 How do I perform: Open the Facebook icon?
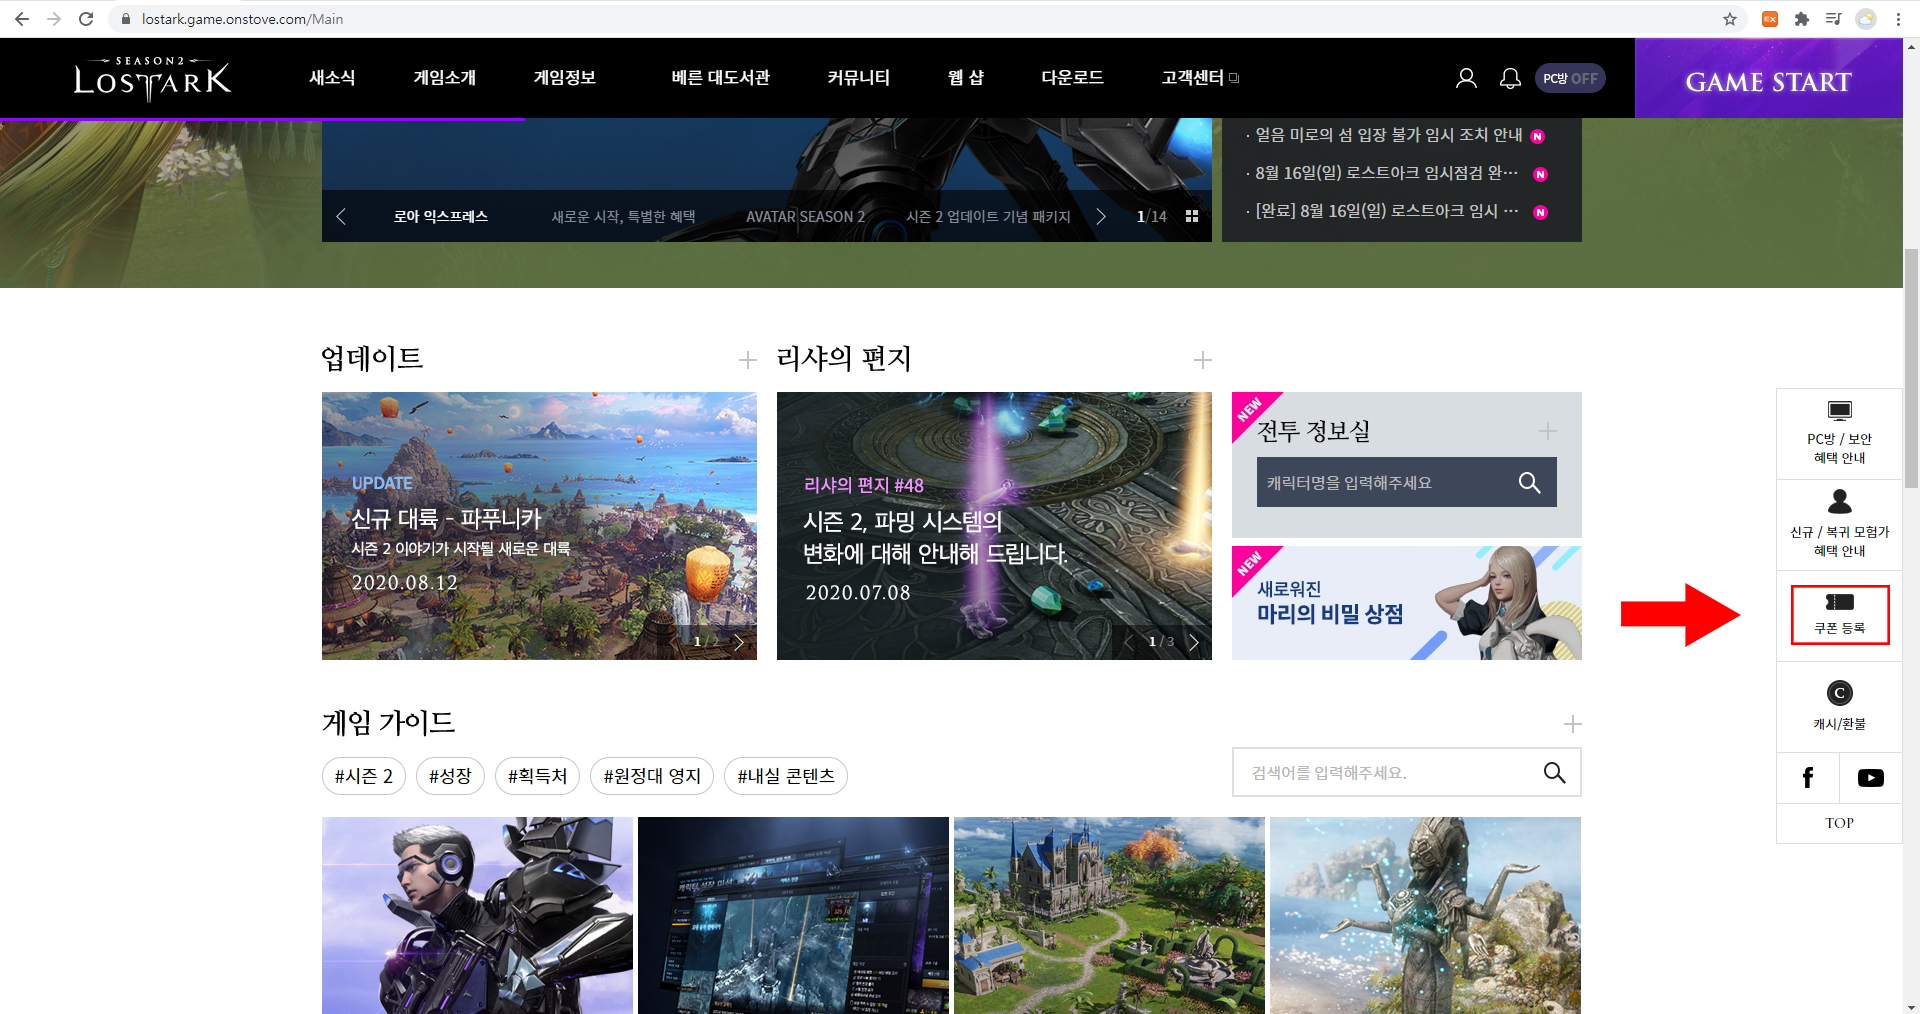click(x=1808, y=778)
